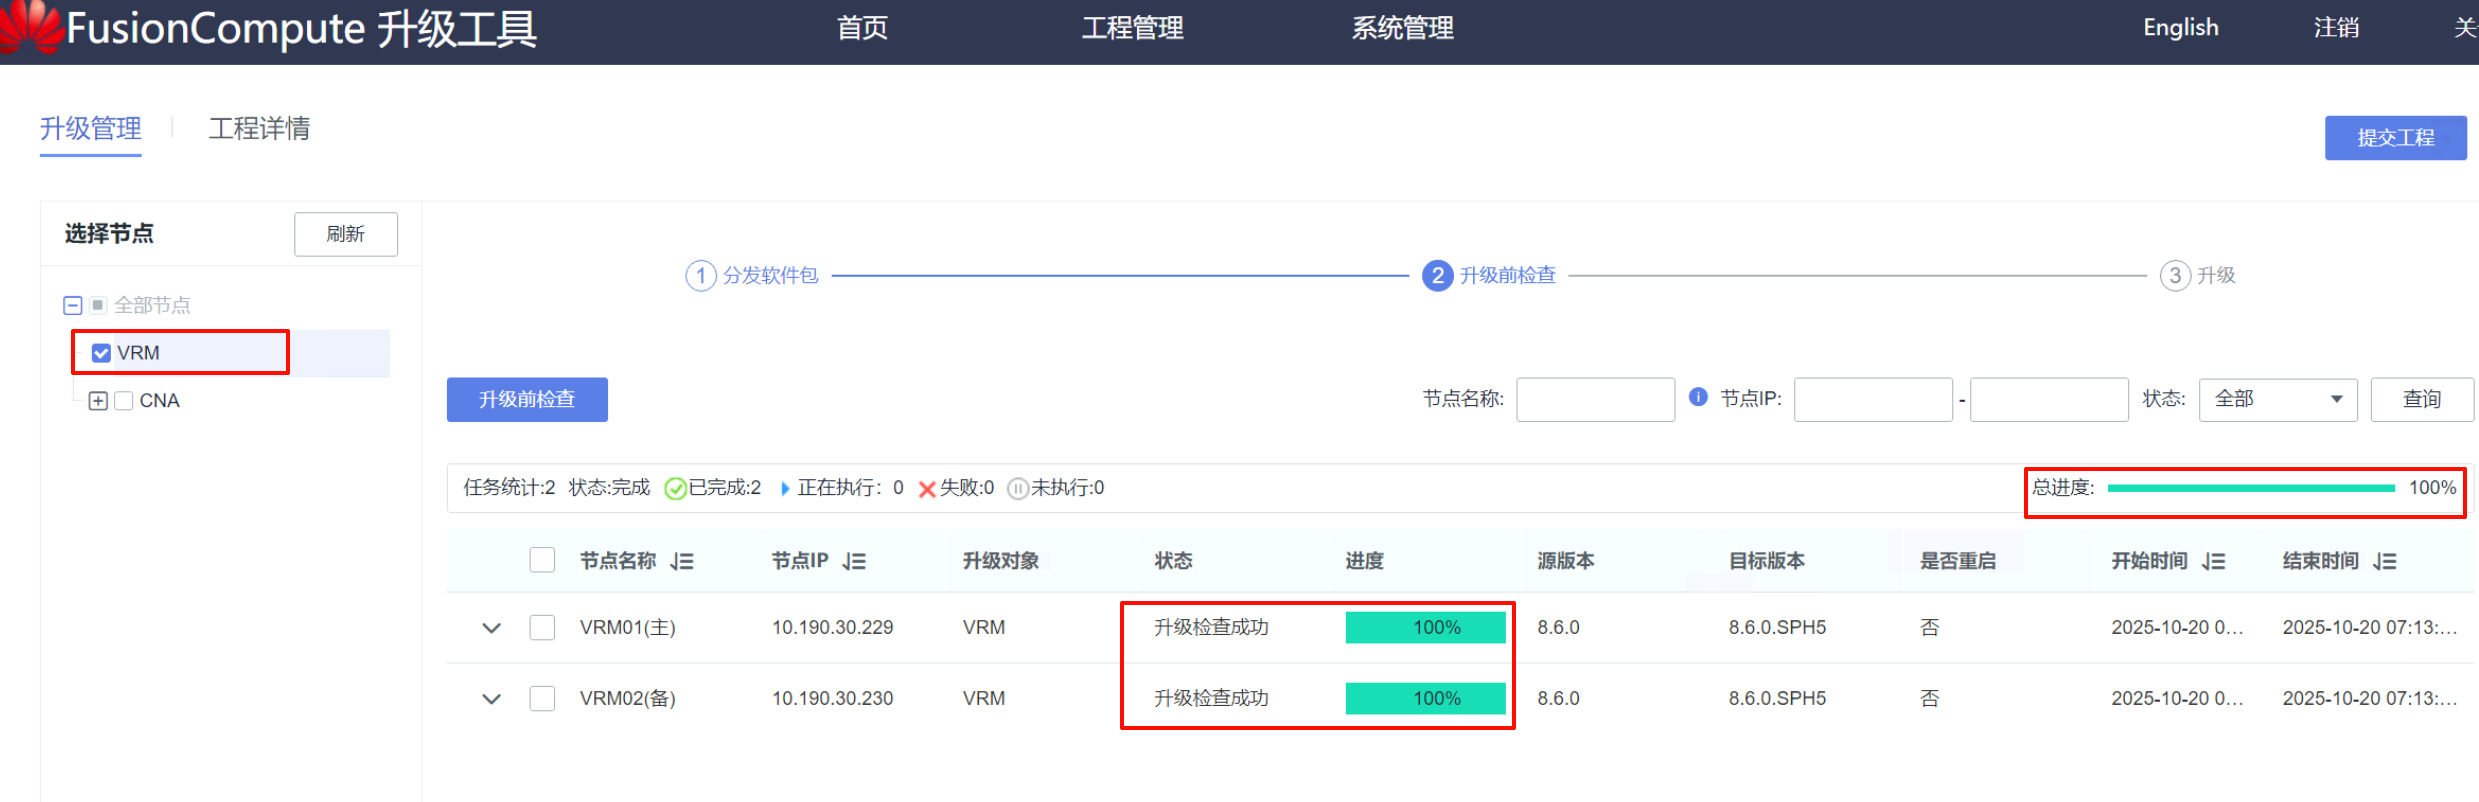Click the node IP info icon
The width and height of the screenshot is (2479, 802).
click(1697, 397)
